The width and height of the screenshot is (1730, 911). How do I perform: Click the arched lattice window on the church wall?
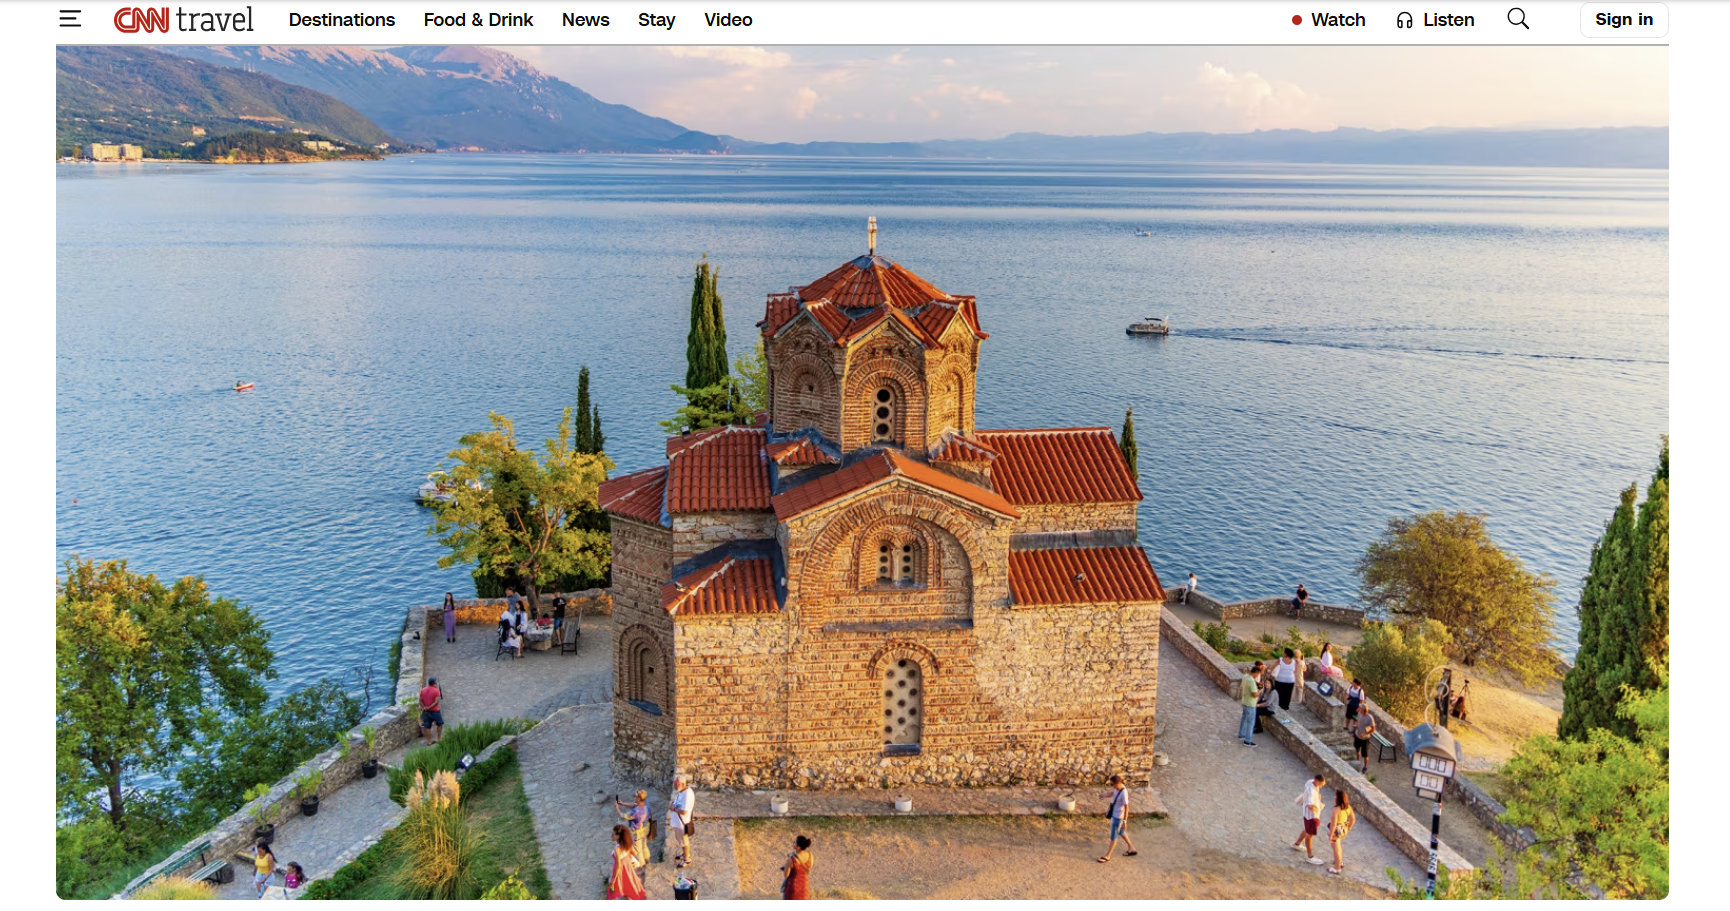tap(901, 701)
